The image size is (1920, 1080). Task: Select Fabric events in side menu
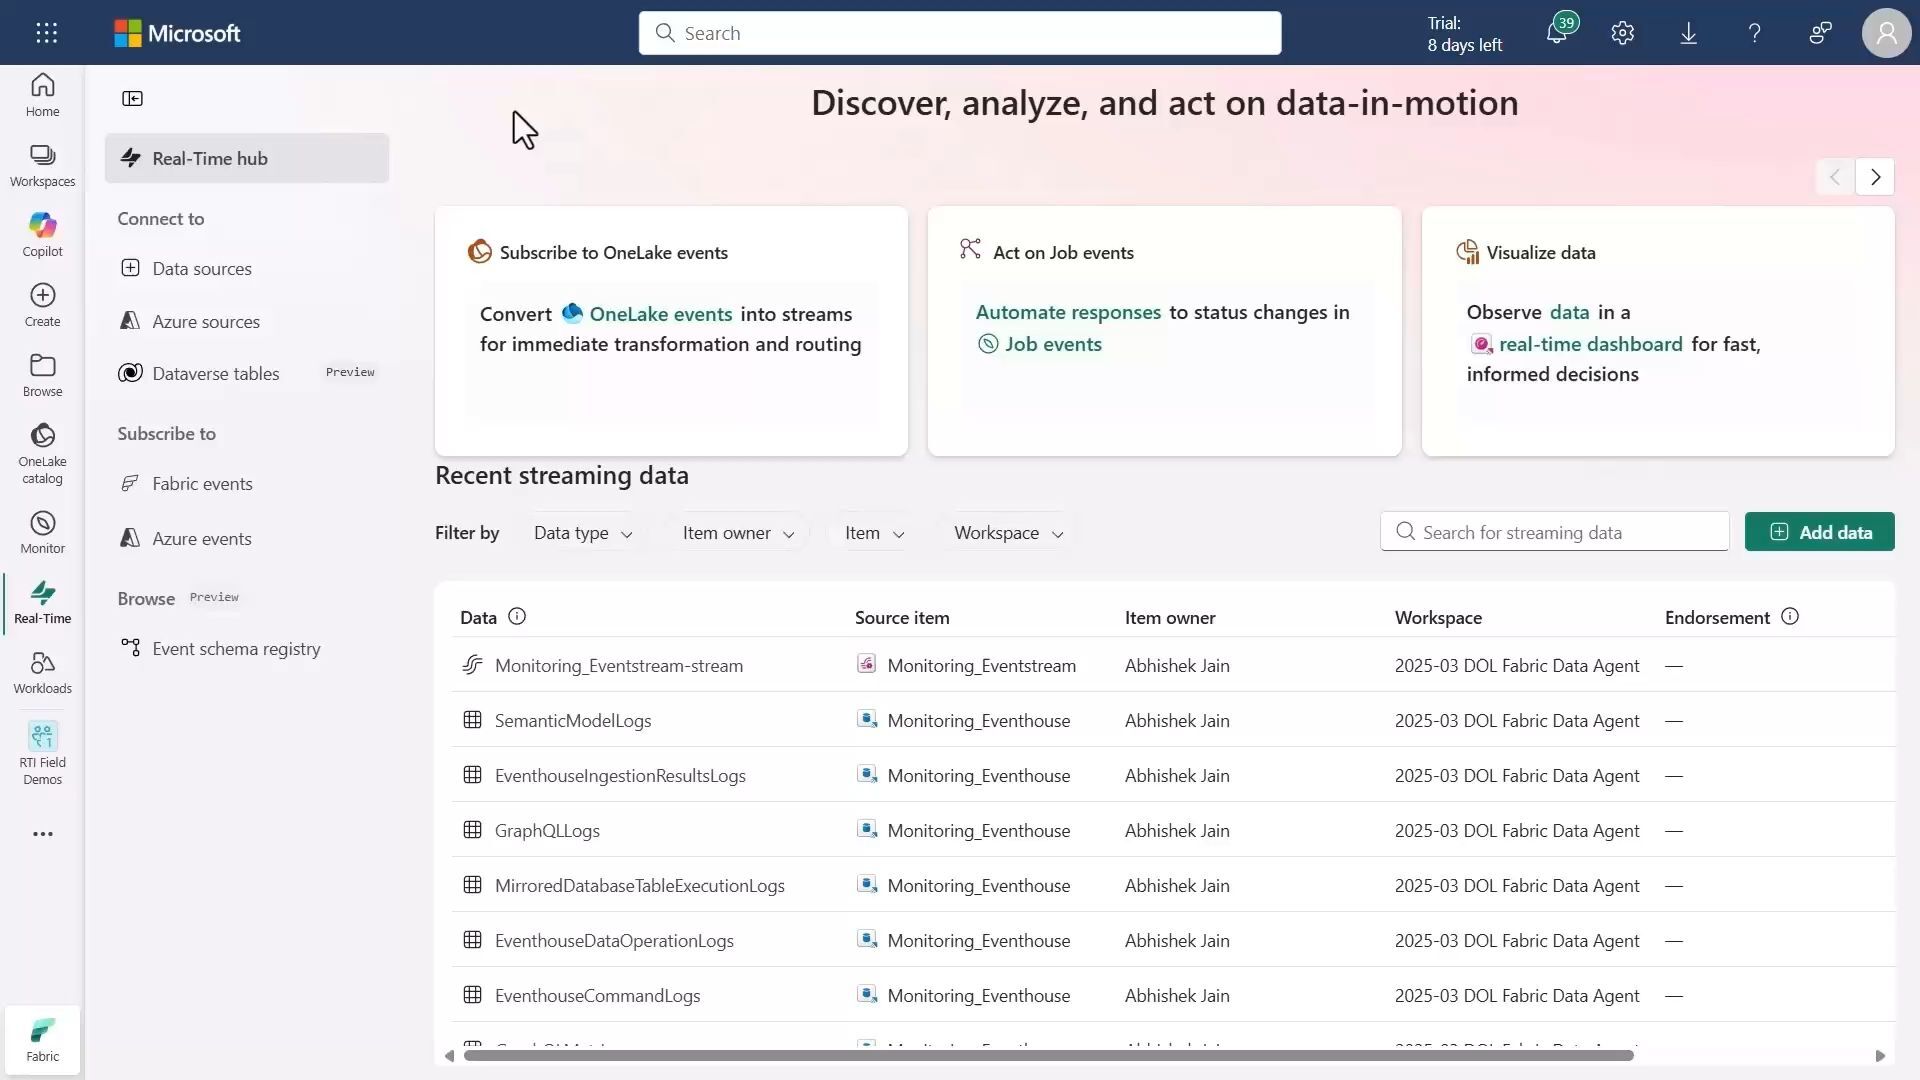tap(202, 484)
